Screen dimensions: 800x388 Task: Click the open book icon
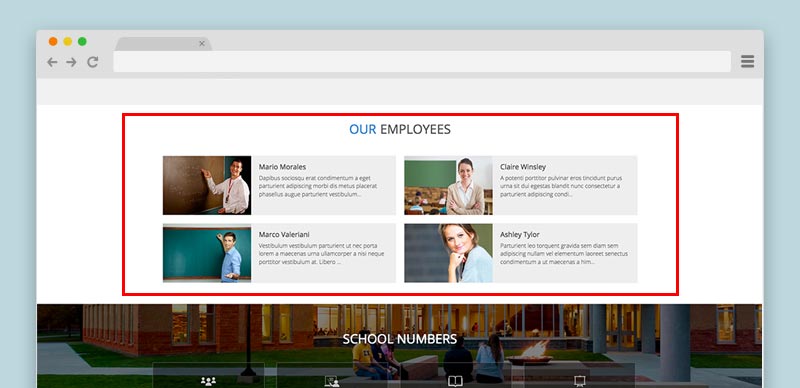point(455,381)
